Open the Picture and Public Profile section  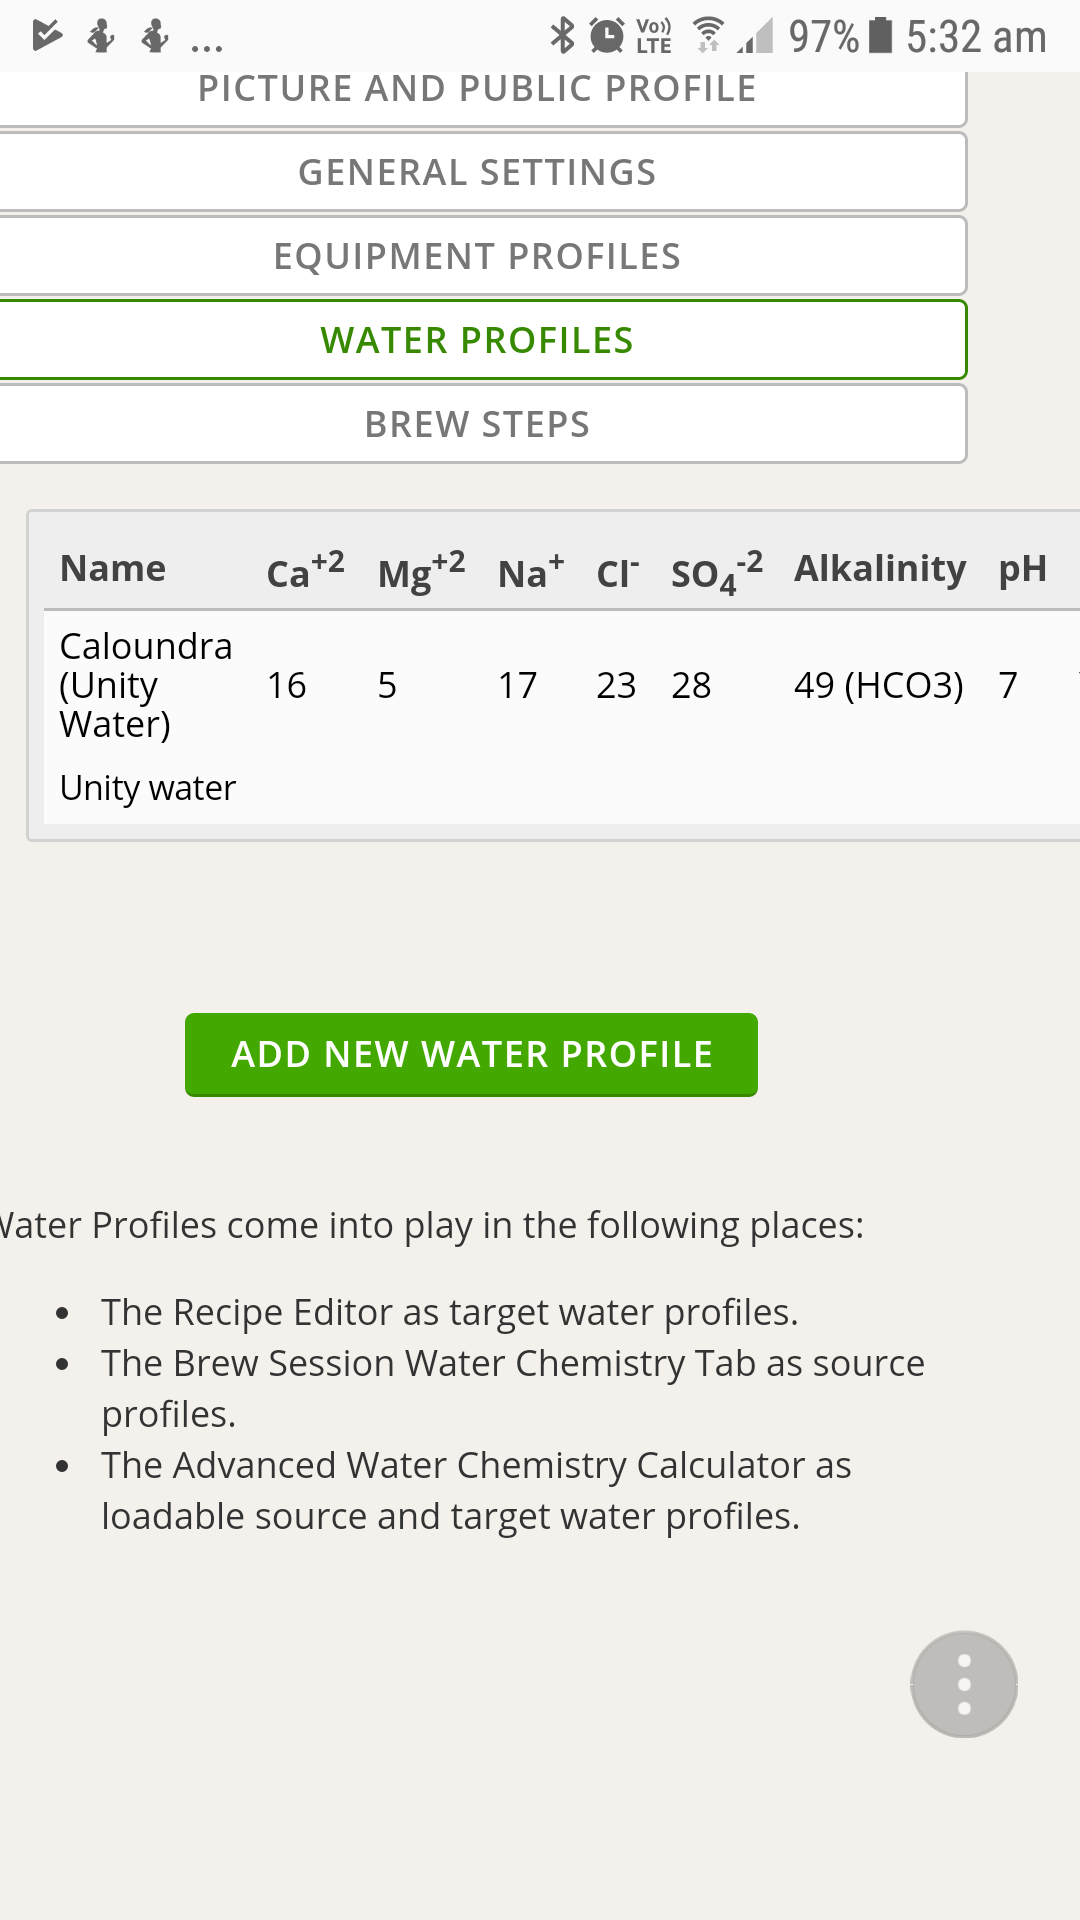477,90
